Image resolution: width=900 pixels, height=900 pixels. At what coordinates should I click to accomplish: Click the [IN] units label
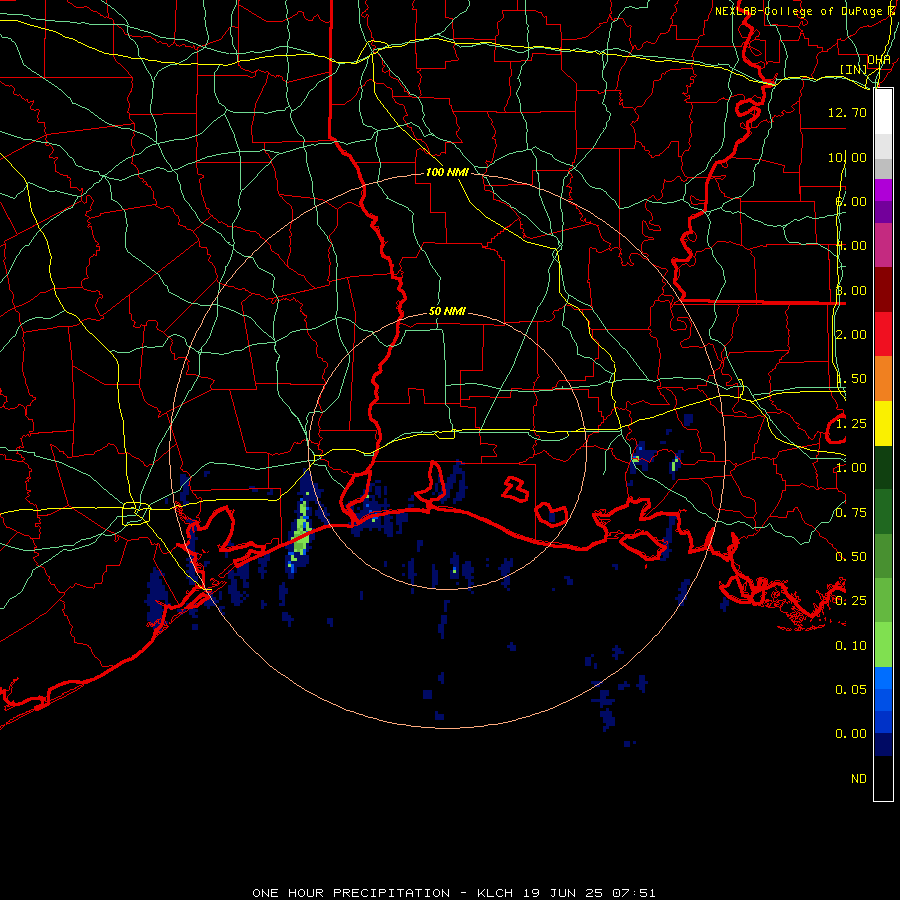pos(854,69)
